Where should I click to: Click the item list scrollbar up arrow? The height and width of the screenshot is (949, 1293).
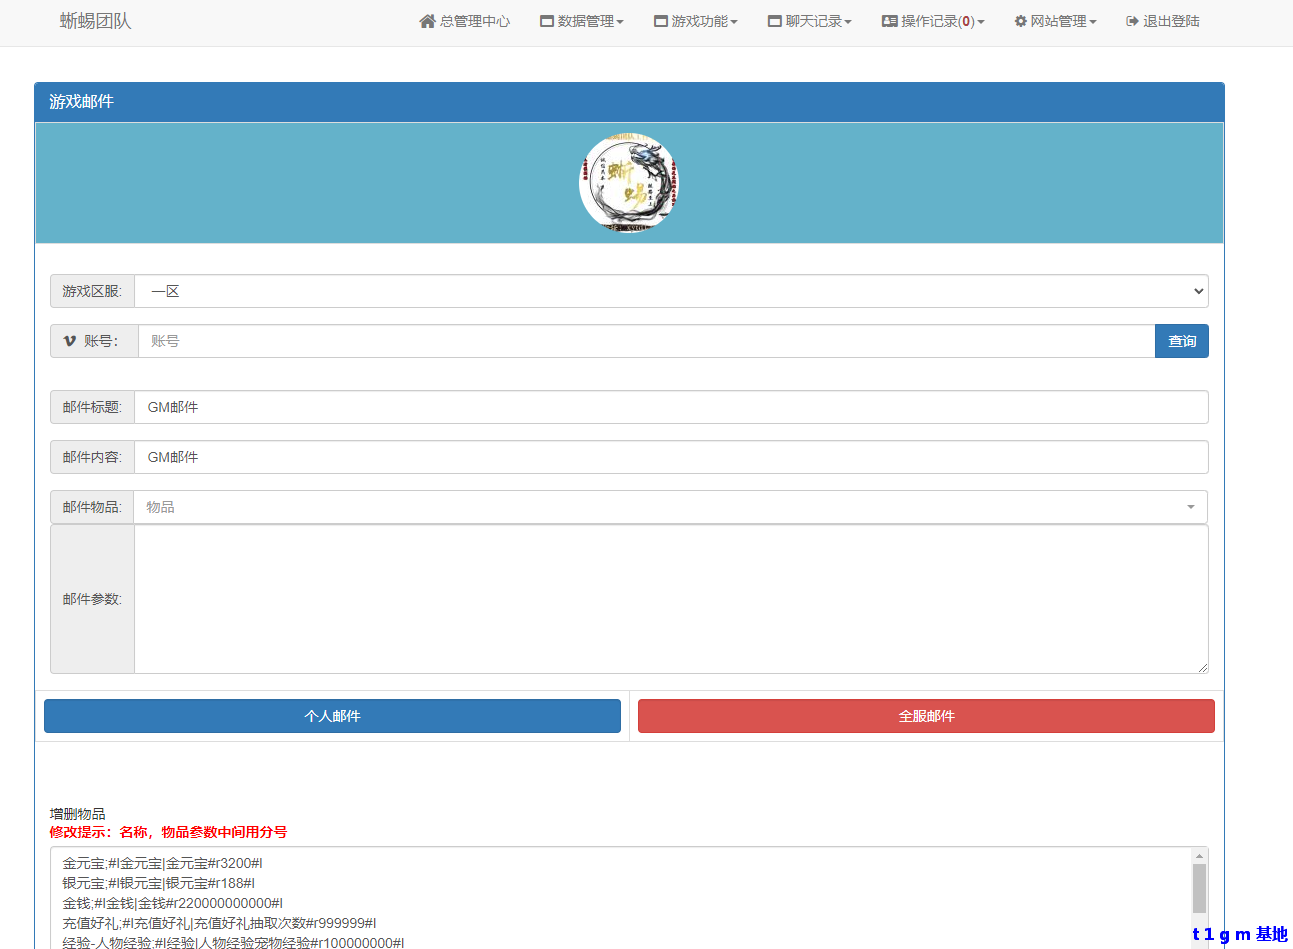pyautogui.click(x=1199, y=856)
